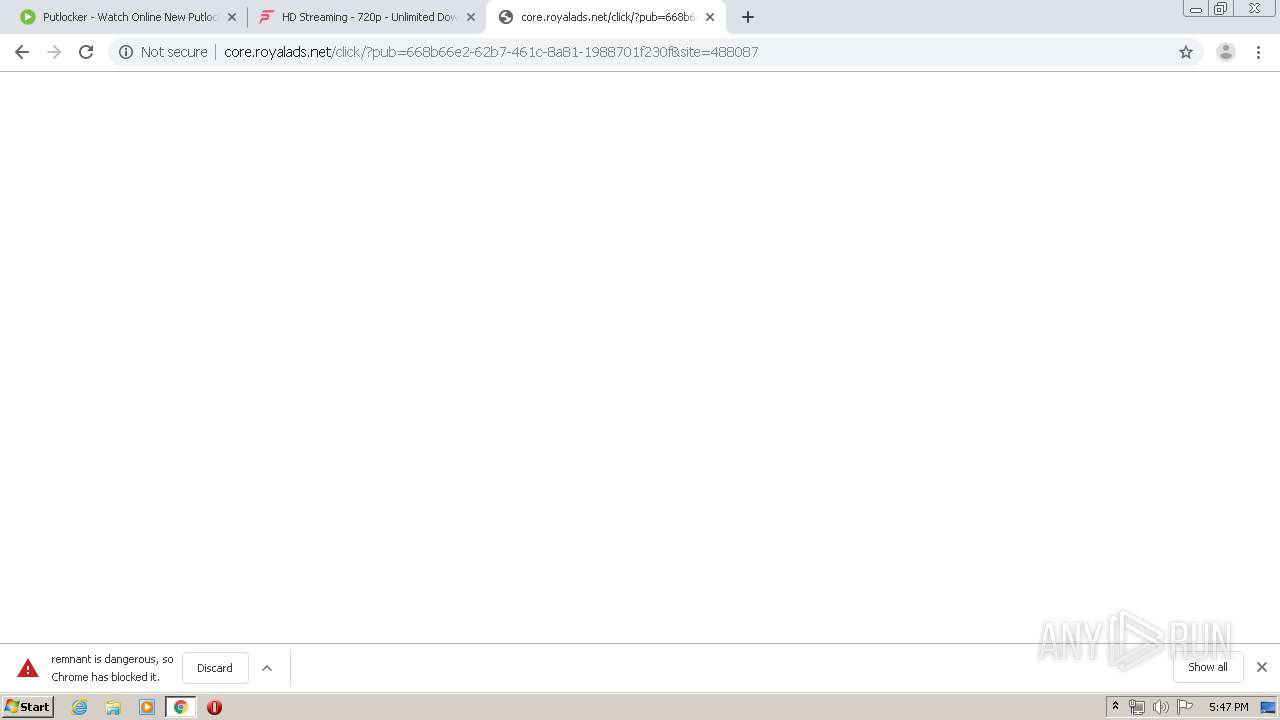Click the 5:47 PM clock
This screenshot has width=1280, height=720.
pyautogui.click(x=1228, y=707)
